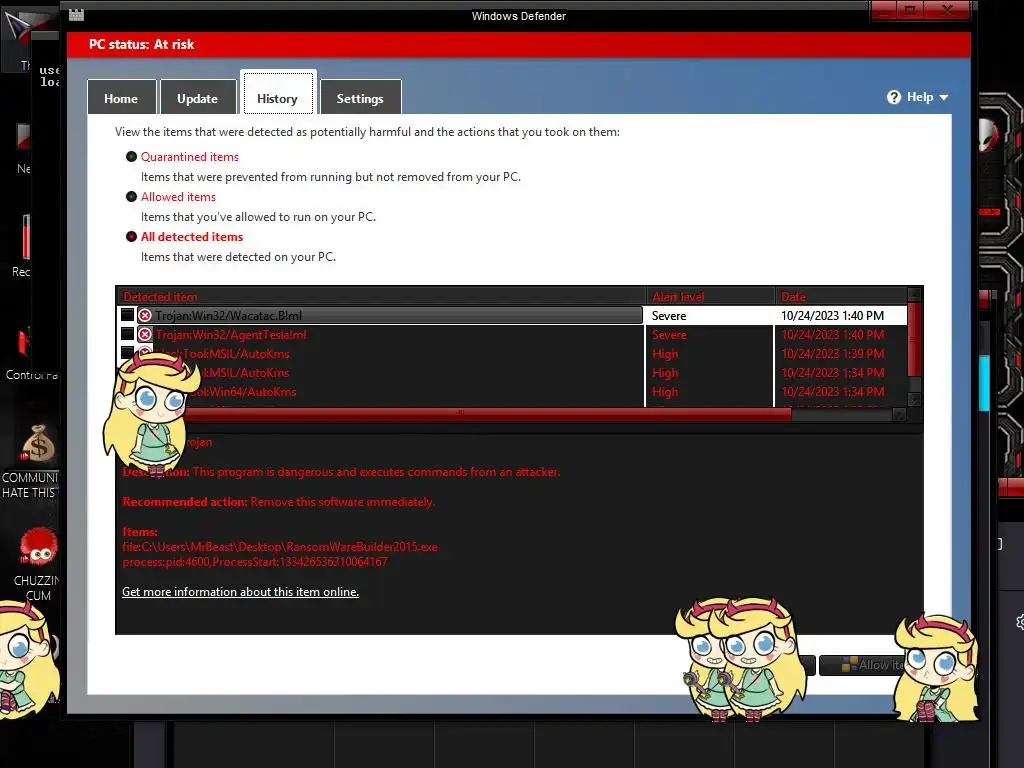
Task: Open Get more information about this item online
Action: point(240,592)
